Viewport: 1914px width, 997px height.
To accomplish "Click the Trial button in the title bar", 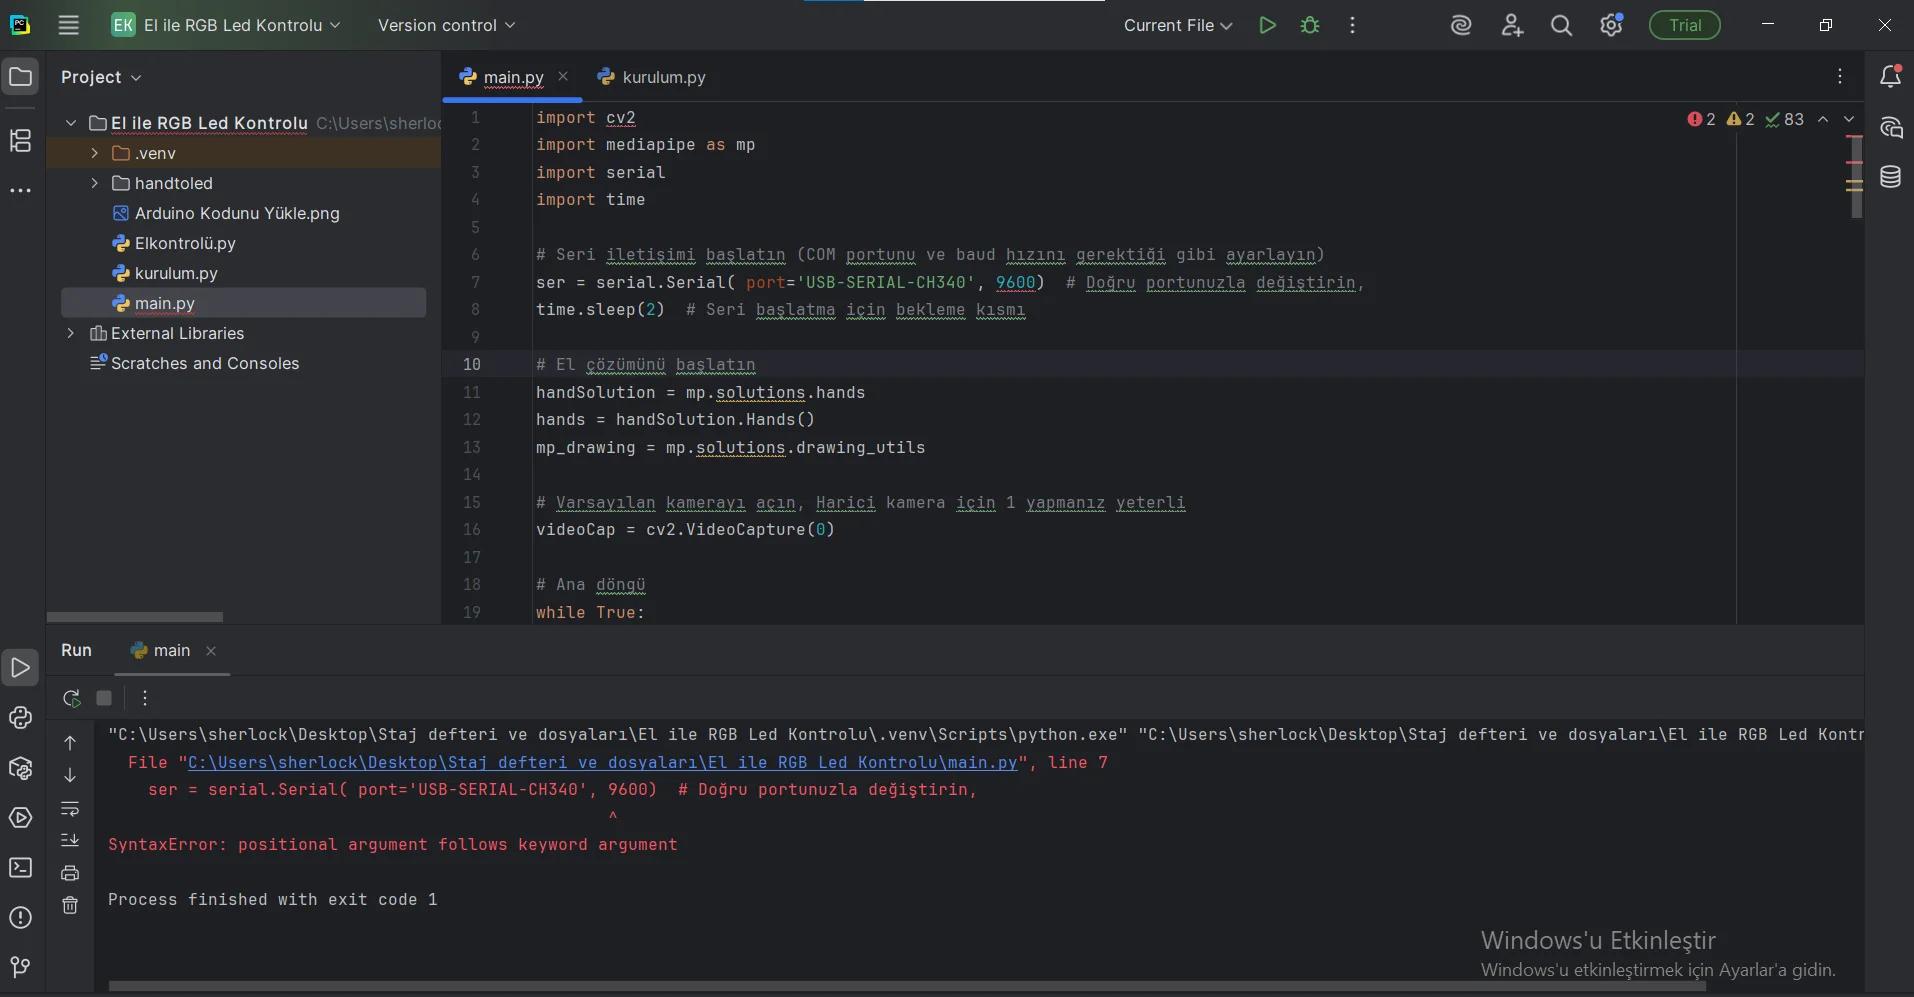I will pos(1684,26).
